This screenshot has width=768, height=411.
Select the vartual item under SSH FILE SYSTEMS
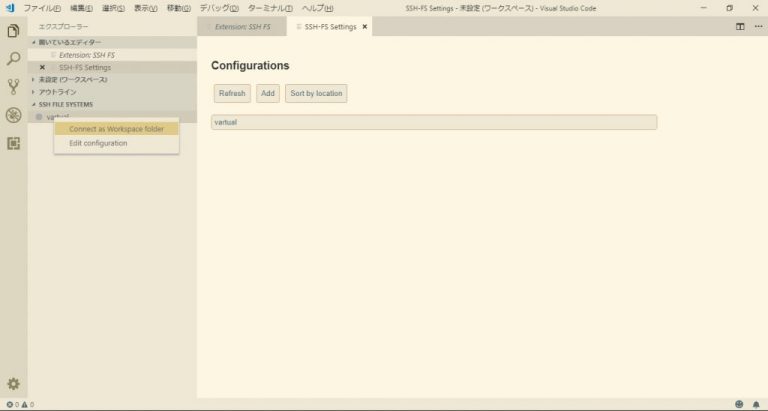click(x=113, y=117)
